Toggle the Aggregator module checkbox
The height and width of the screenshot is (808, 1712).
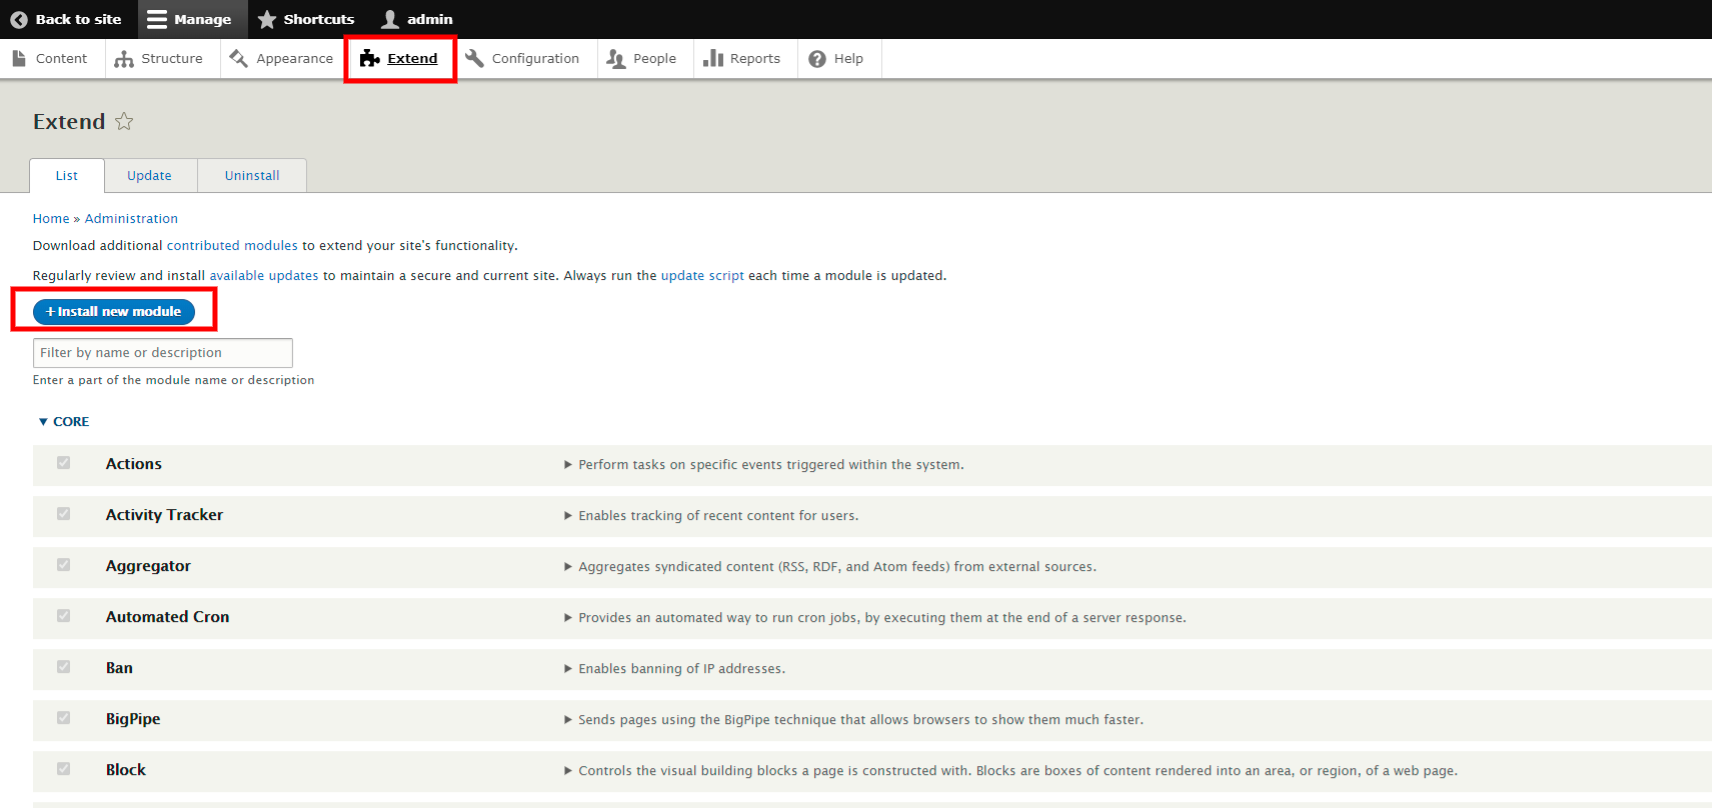tap(64, 565)
